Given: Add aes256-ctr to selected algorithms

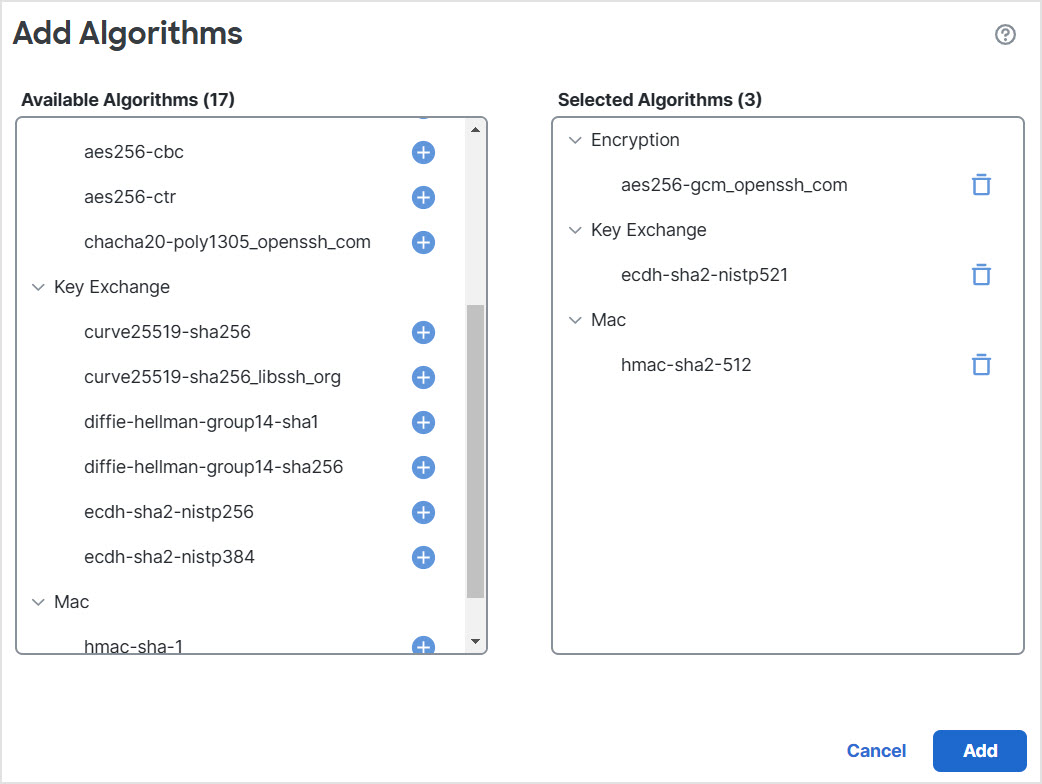Looking at the screenshot, I should pos(422,197).
